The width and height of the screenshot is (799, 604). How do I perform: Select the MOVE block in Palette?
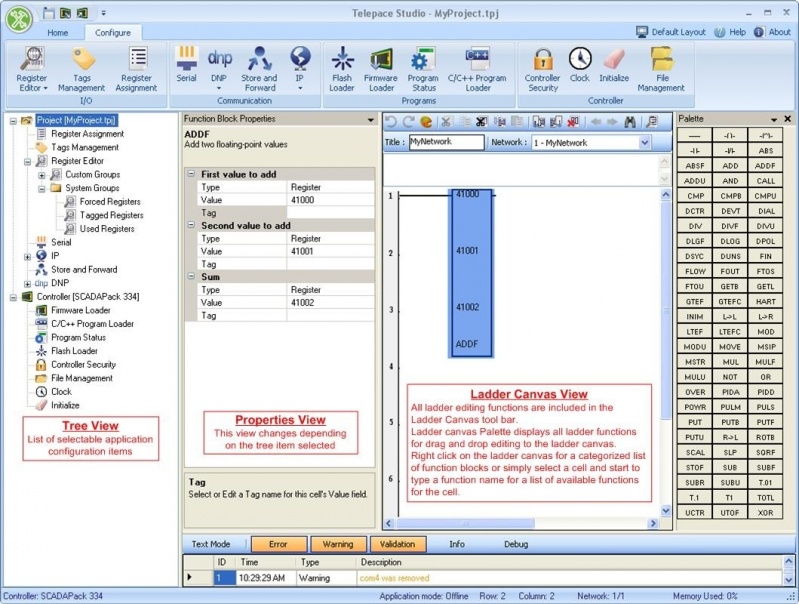730,347
